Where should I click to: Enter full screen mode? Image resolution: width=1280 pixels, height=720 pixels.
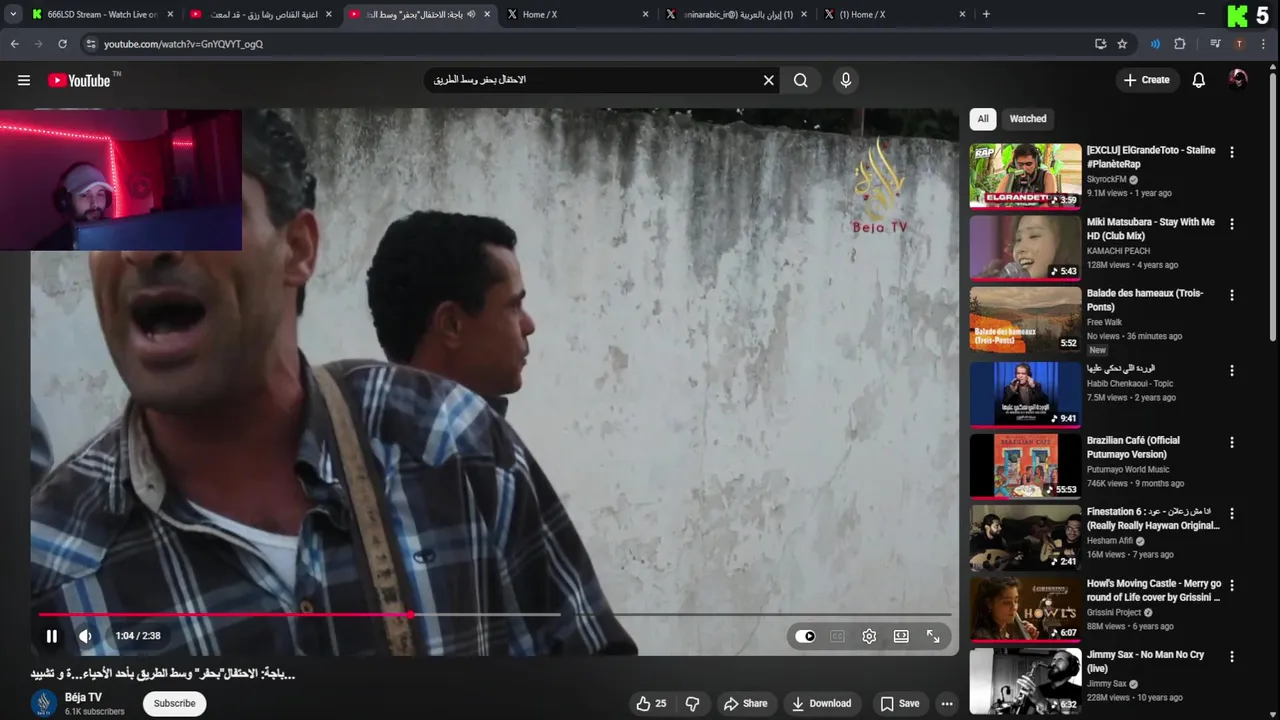(x=933, y=636)
